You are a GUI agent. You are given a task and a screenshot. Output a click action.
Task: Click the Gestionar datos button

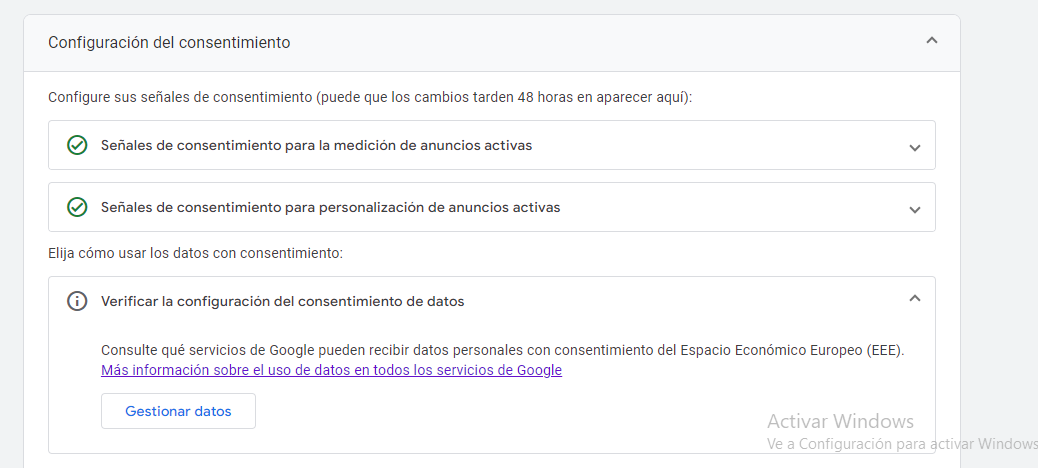178,411
